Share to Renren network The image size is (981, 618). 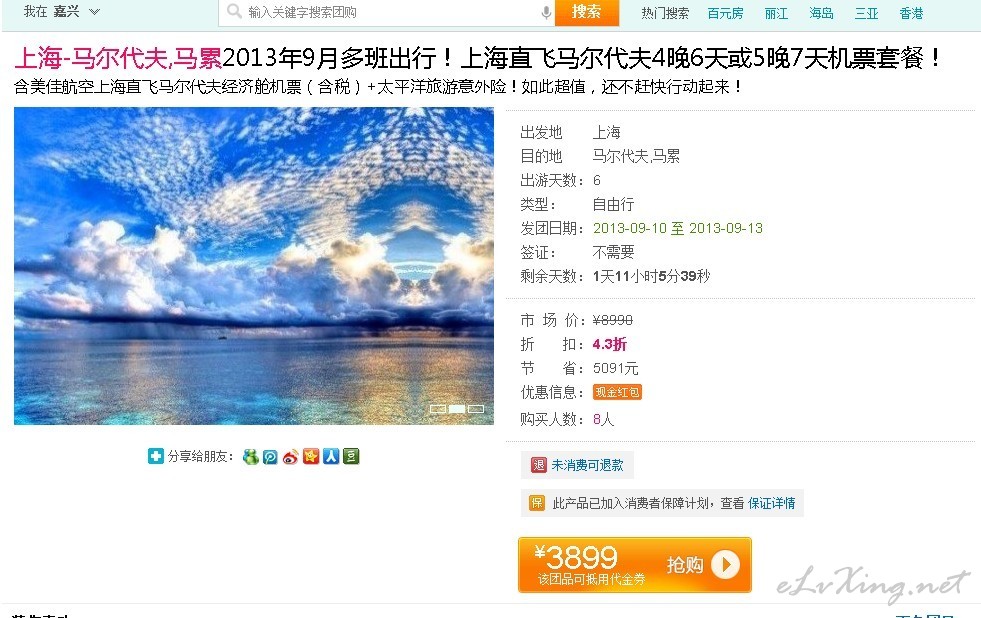coord(331,457)
